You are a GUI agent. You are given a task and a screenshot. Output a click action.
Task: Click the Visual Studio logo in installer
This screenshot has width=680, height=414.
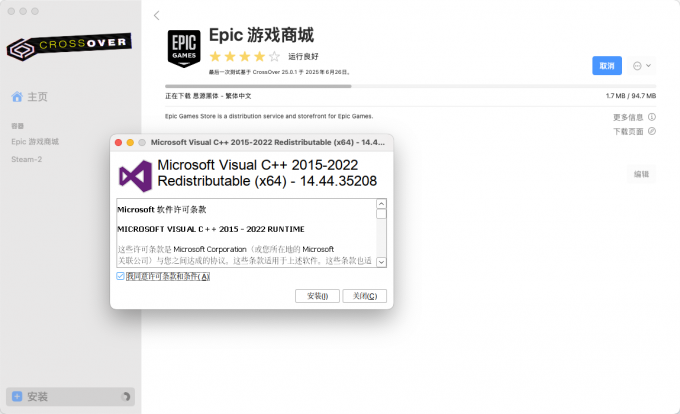point(135,176)
